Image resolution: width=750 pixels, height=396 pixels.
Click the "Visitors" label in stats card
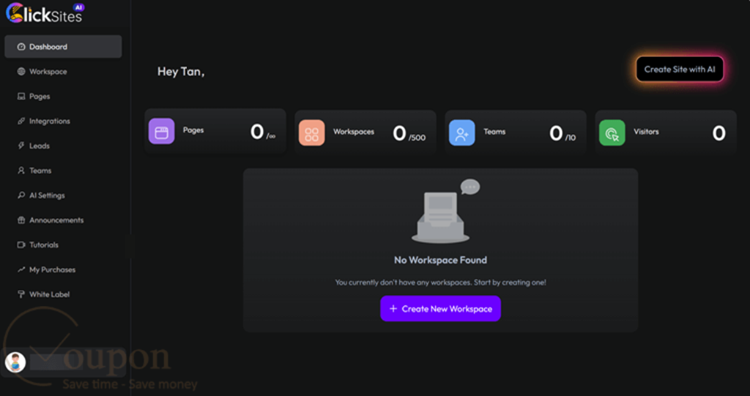(646, 132)
